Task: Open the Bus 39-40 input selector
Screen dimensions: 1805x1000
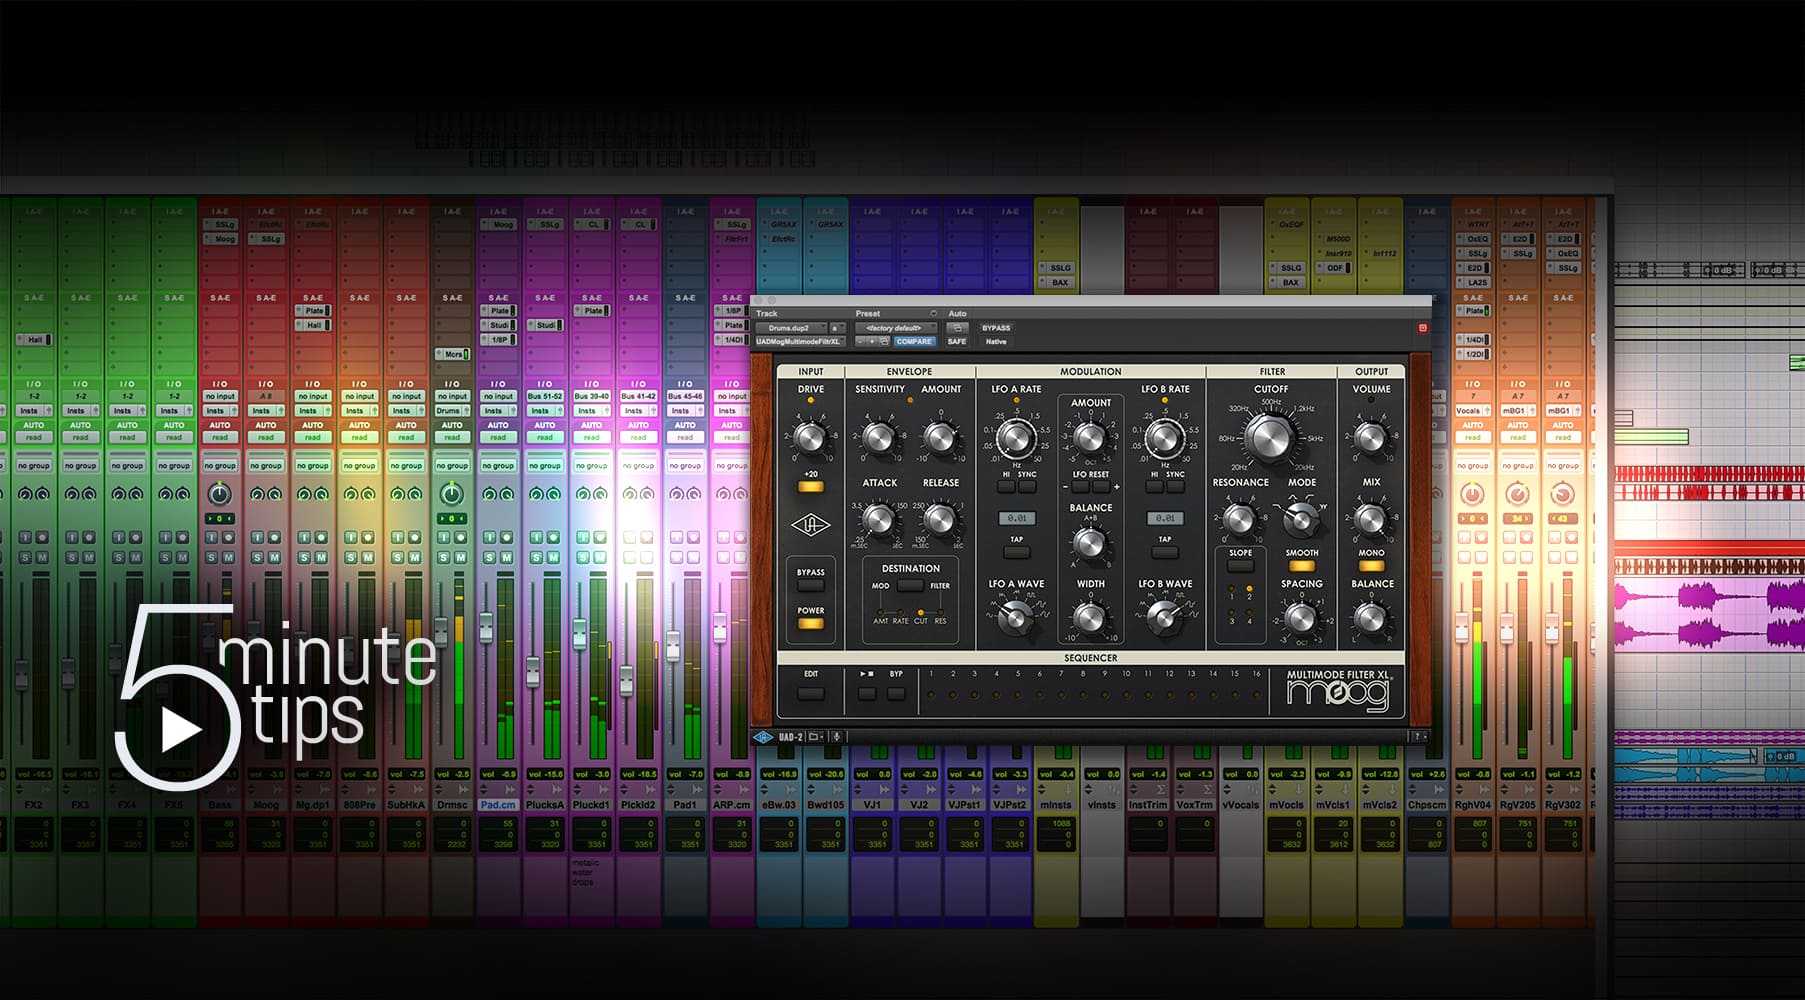Action: 591,397
